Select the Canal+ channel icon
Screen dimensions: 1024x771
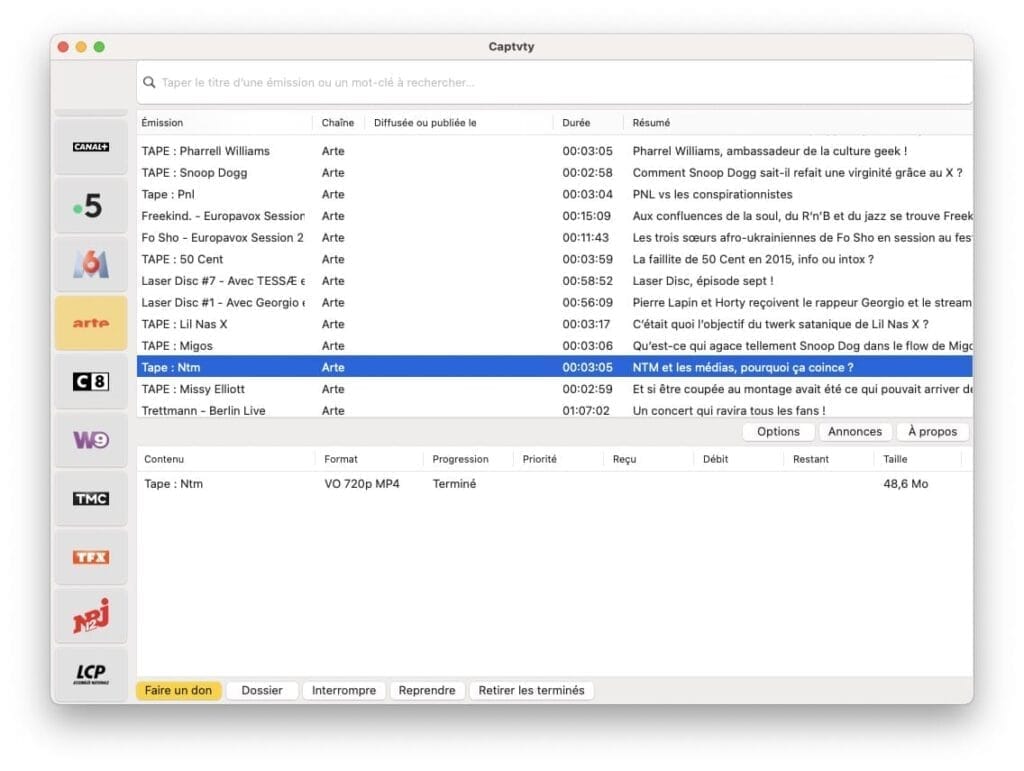pyautogui.click(x=91, y=147)
